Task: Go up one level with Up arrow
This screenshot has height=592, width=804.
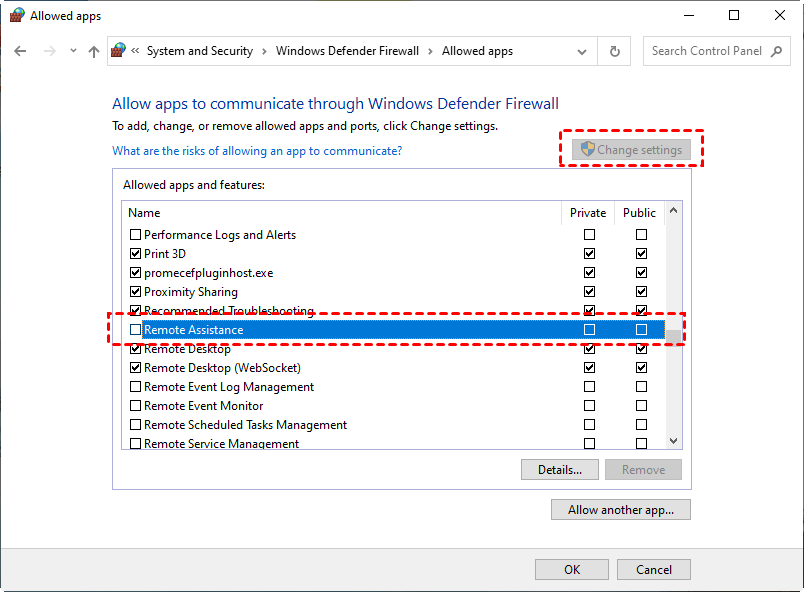Action: (x=94, y=51)
